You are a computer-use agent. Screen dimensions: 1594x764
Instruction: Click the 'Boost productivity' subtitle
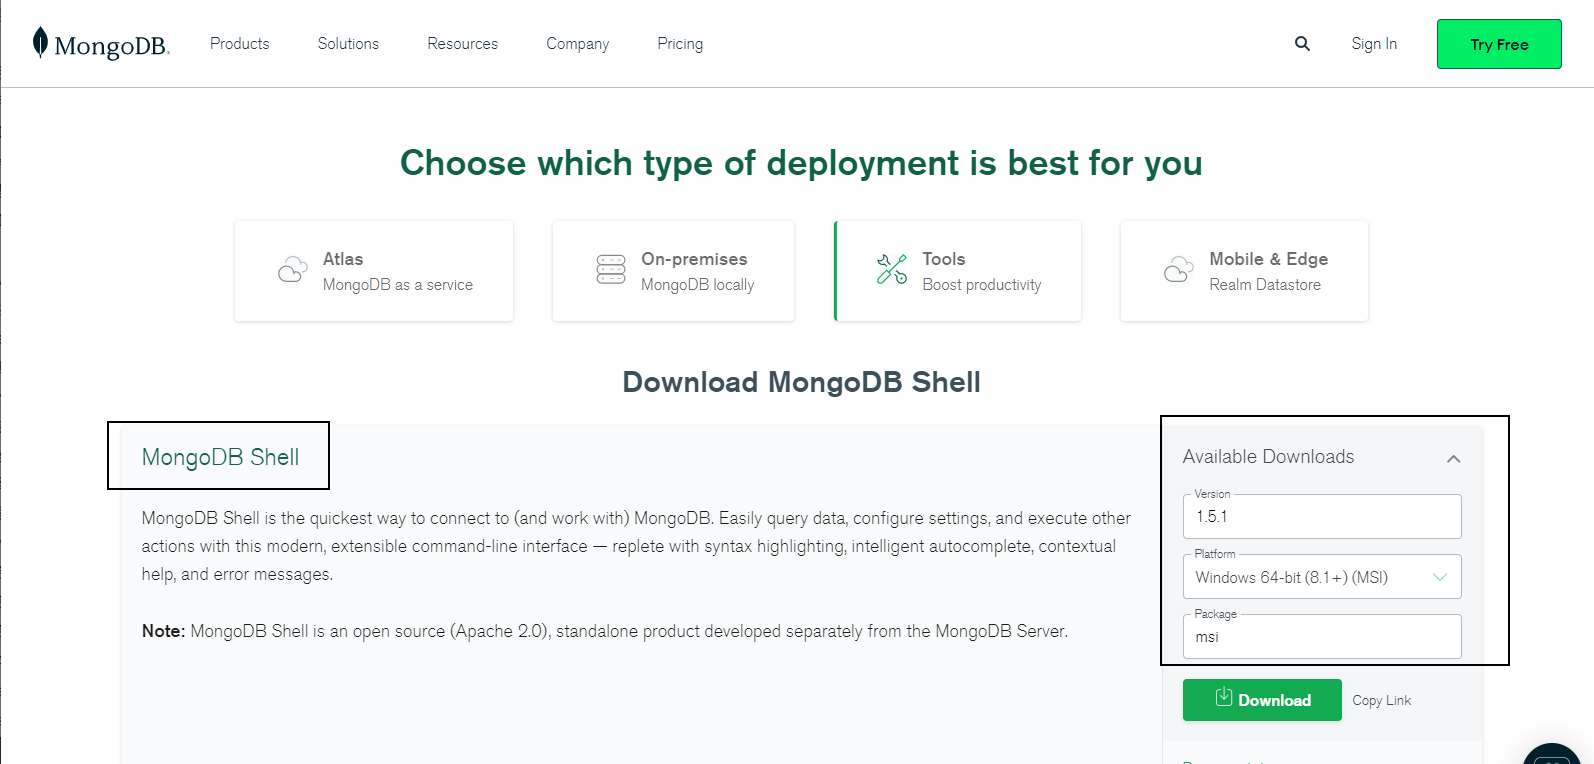point(982,285)
